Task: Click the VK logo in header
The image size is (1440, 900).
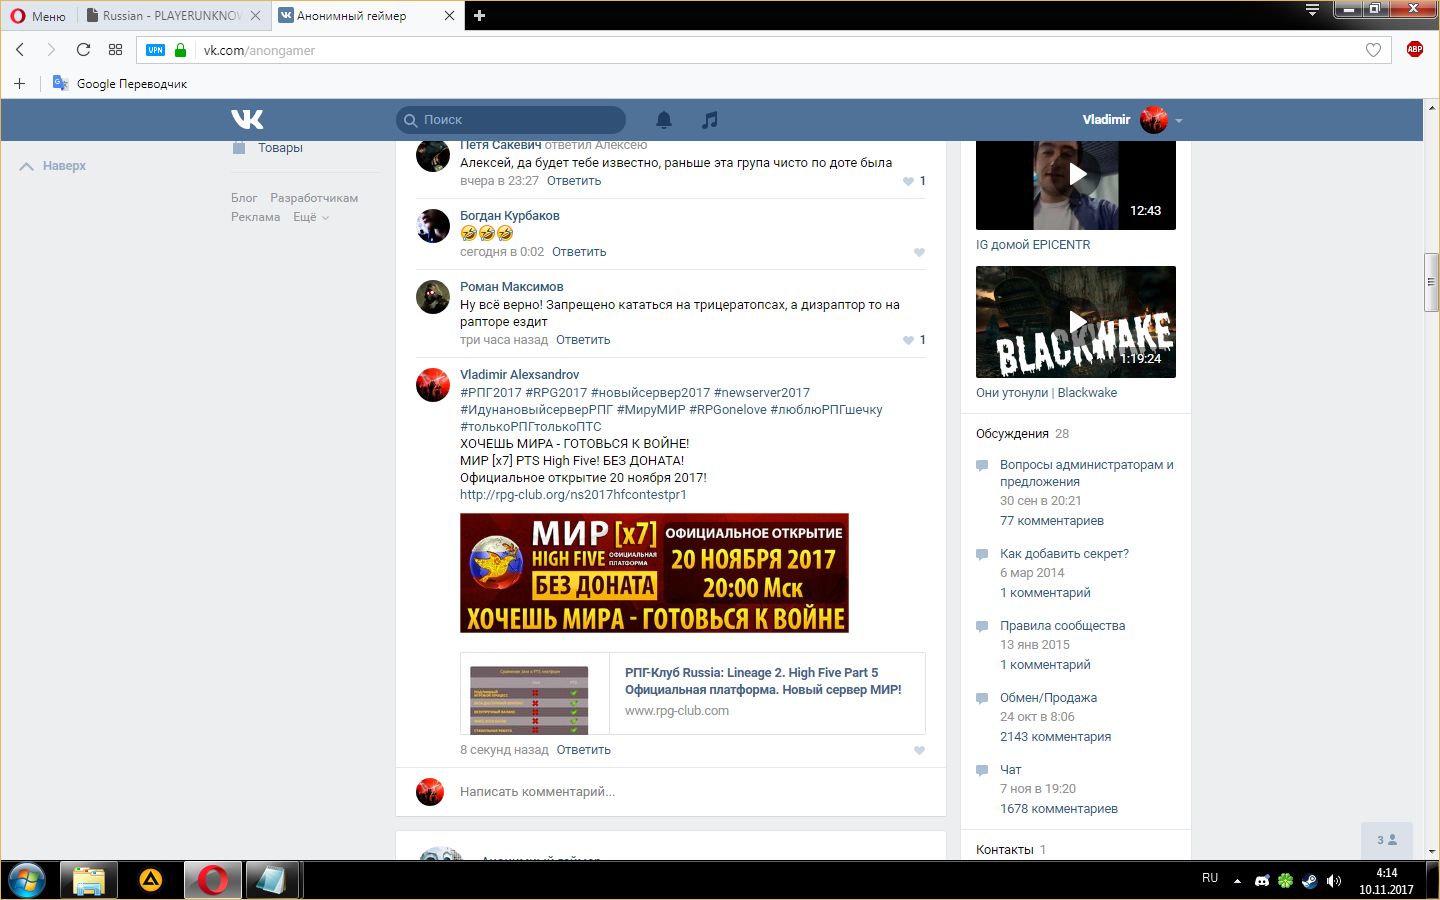Action: 247,120
